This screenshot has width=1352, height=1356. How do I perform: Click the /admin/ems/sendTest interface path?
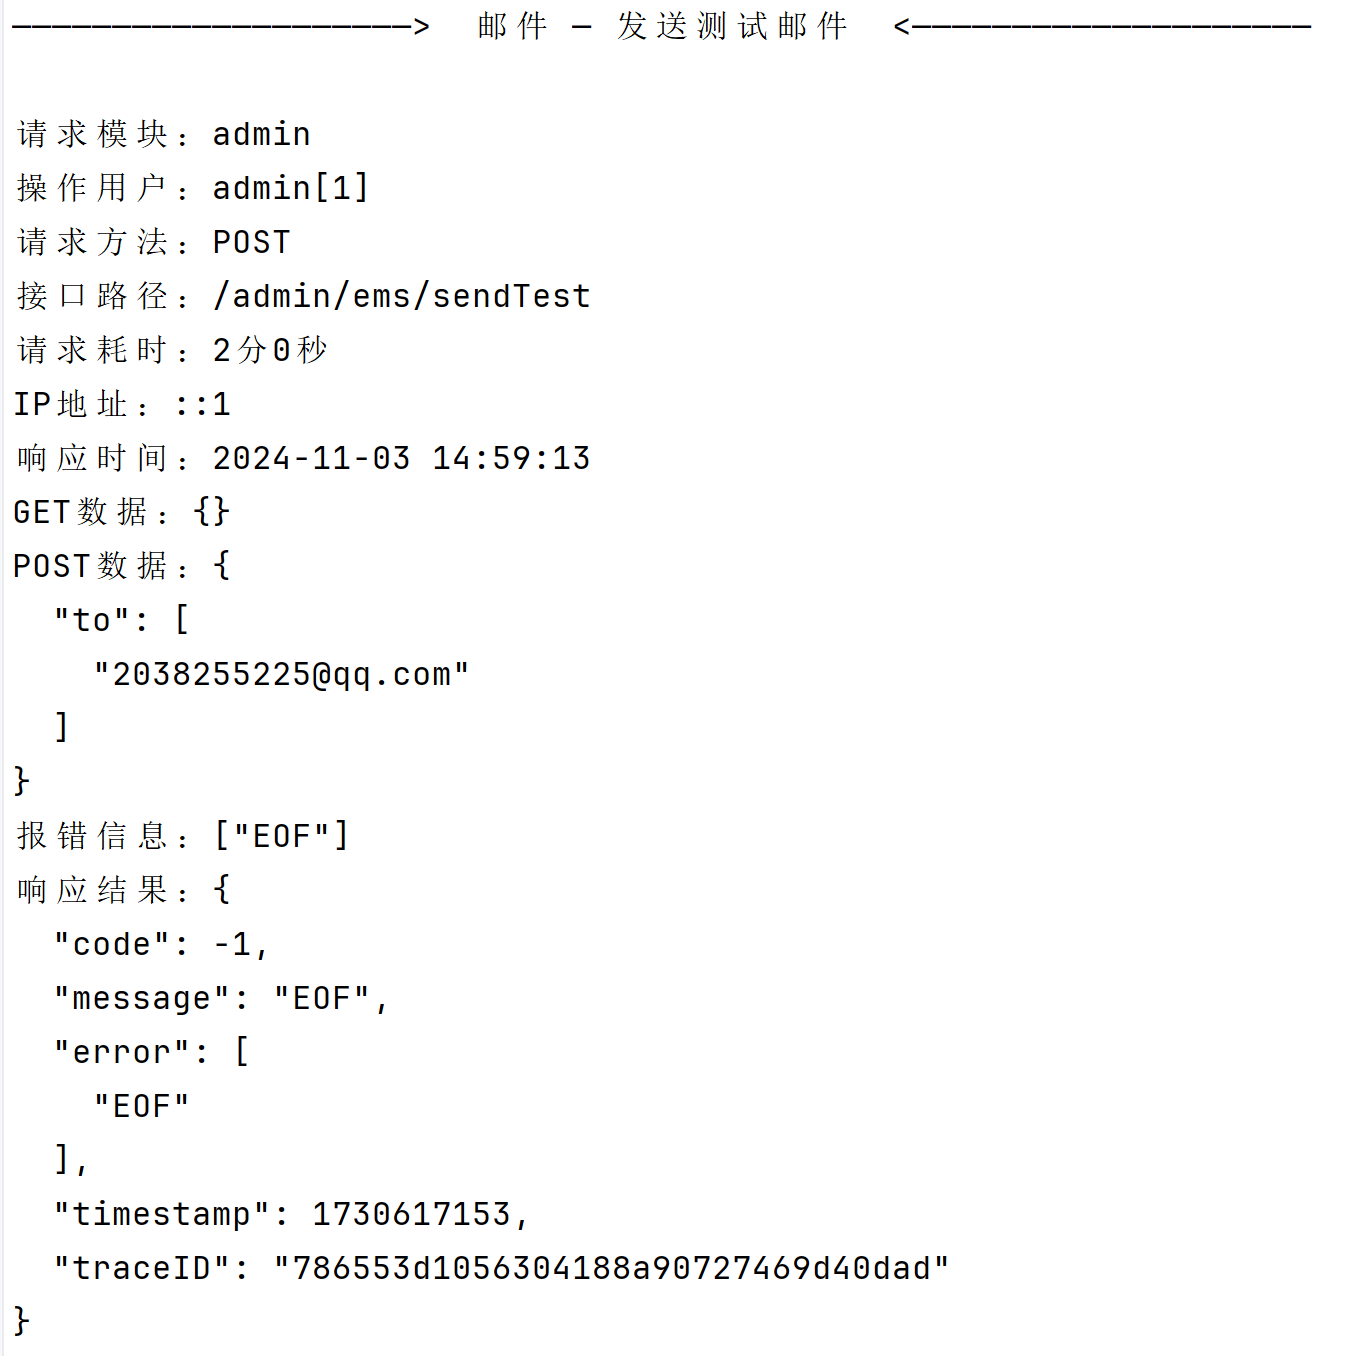pyautogui.click(x=401, y=296)
